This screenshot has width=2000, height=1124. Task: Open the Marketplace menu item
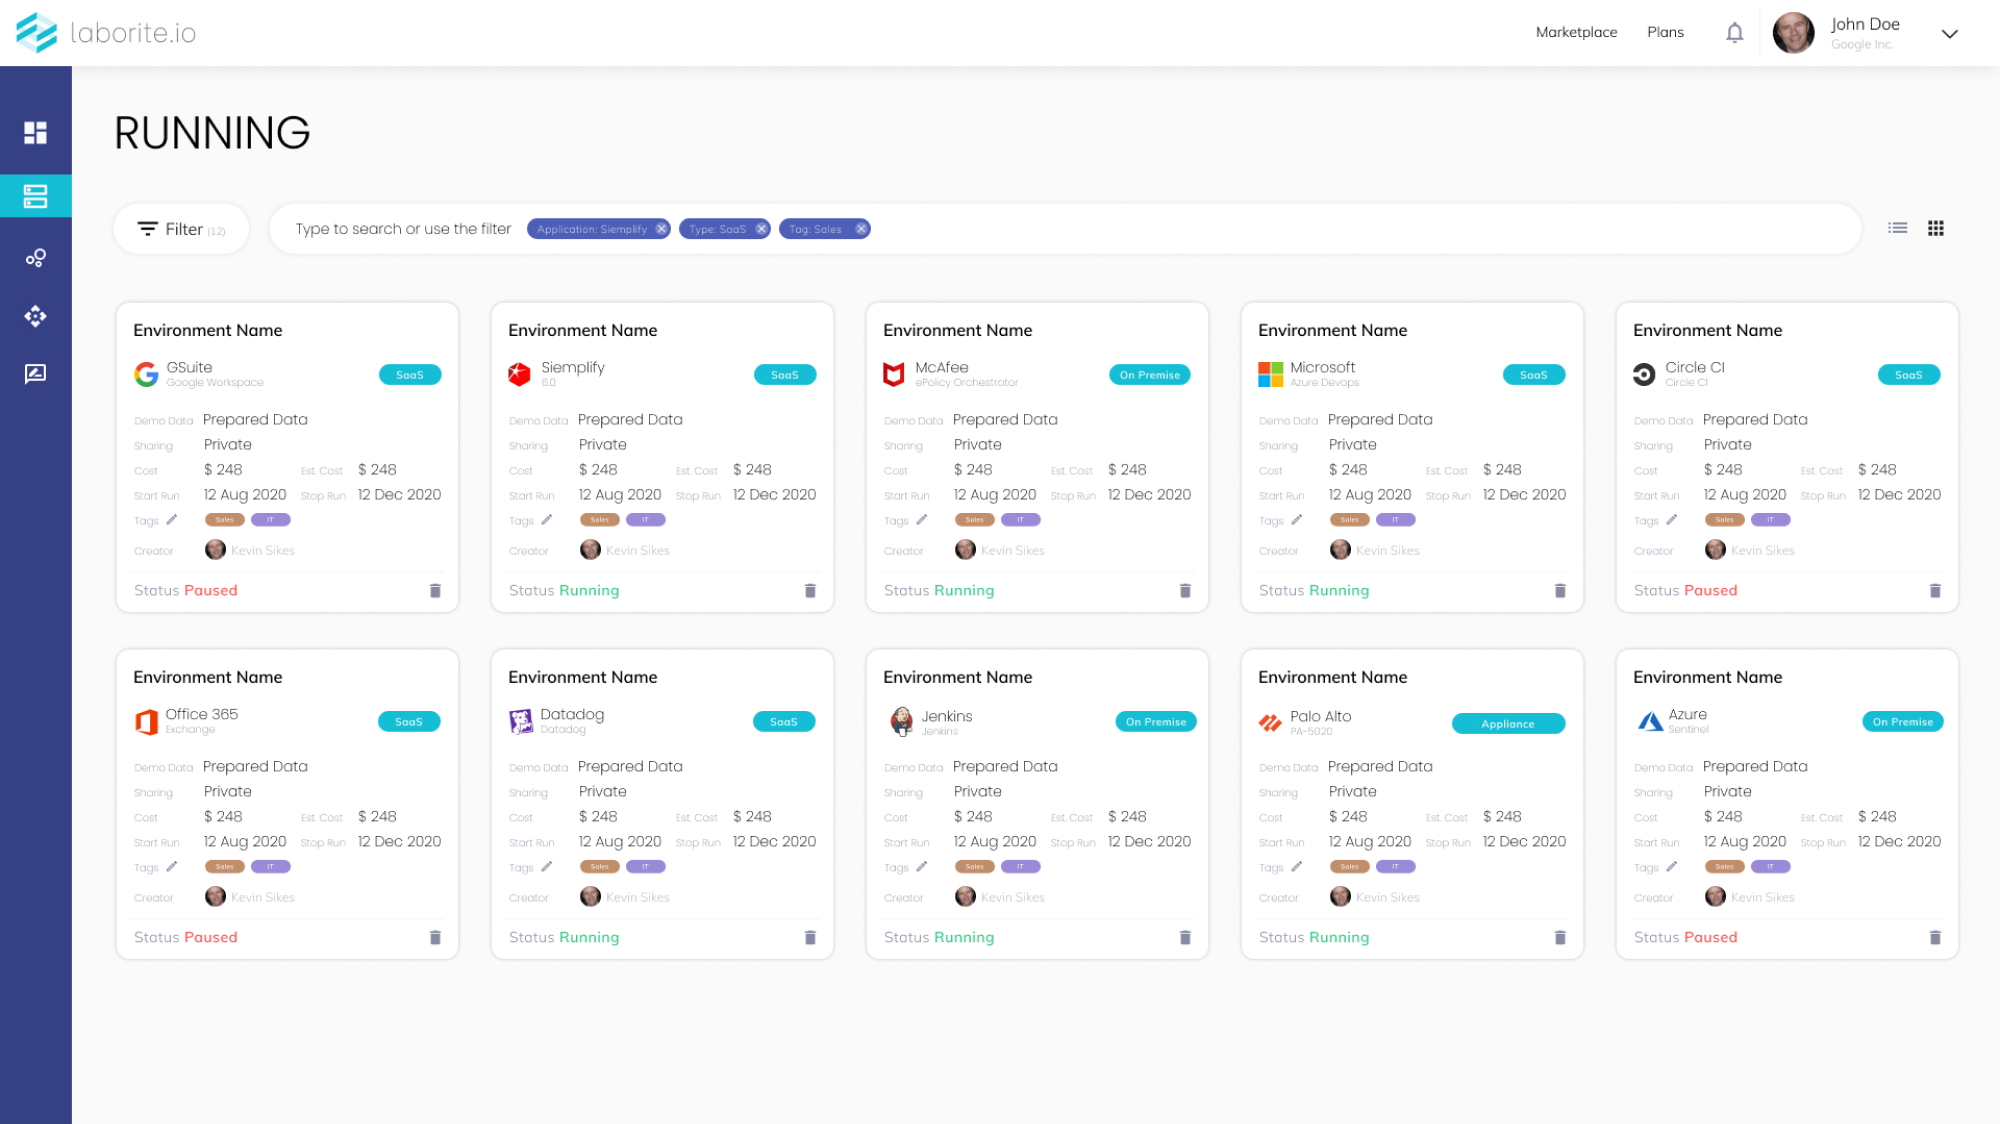tap(1576, 32)
